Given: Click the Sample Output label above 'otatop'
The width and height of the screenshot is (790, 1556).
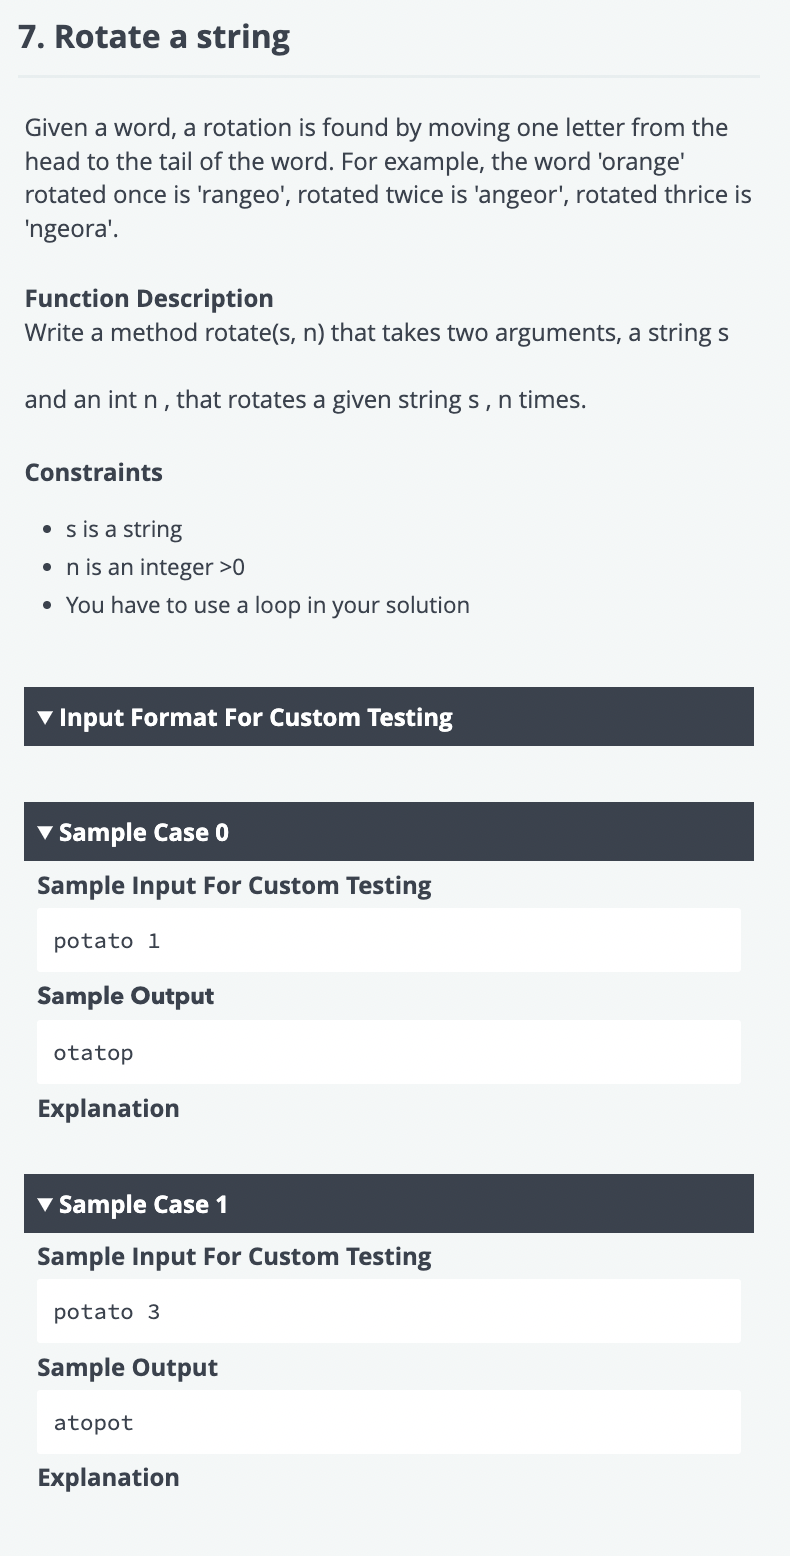Looking at the screenshot, I should (x=126, y=996).
